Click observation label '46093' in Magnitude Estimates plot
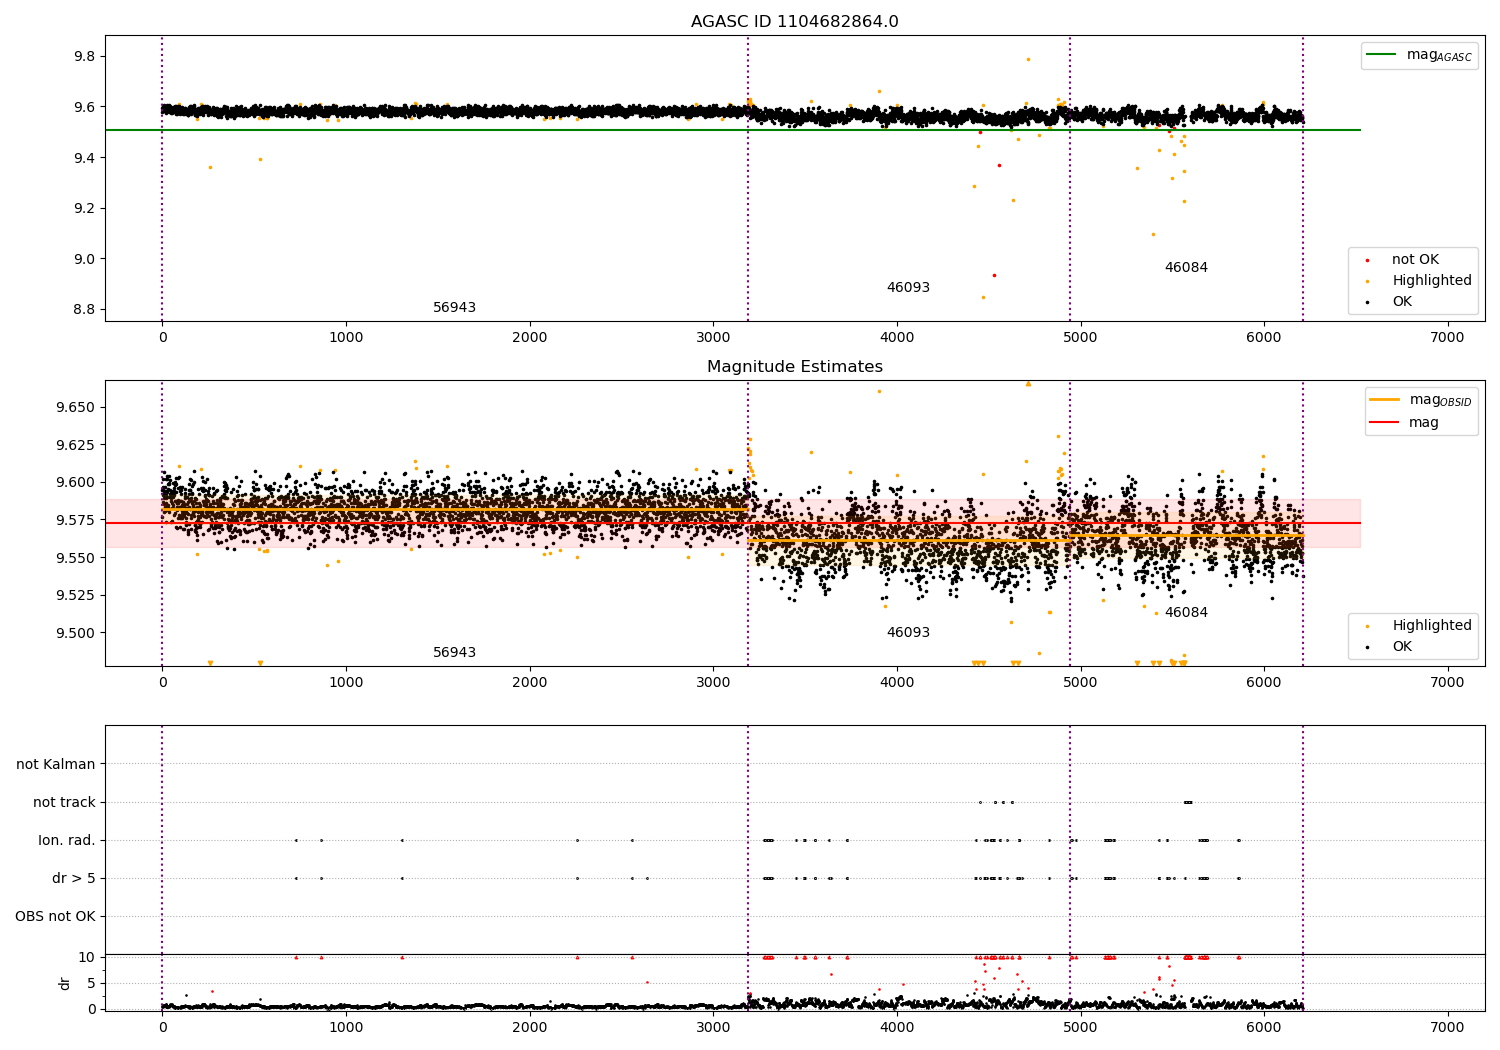 tap(908, 633)
